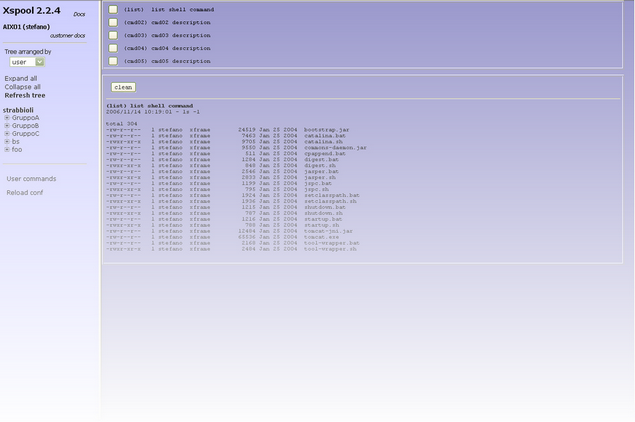Image resolution: width=635 pixels, height=422 pixels.
Task: Select Reload conf in the sidebar
Action: click(x=25, y=192)
